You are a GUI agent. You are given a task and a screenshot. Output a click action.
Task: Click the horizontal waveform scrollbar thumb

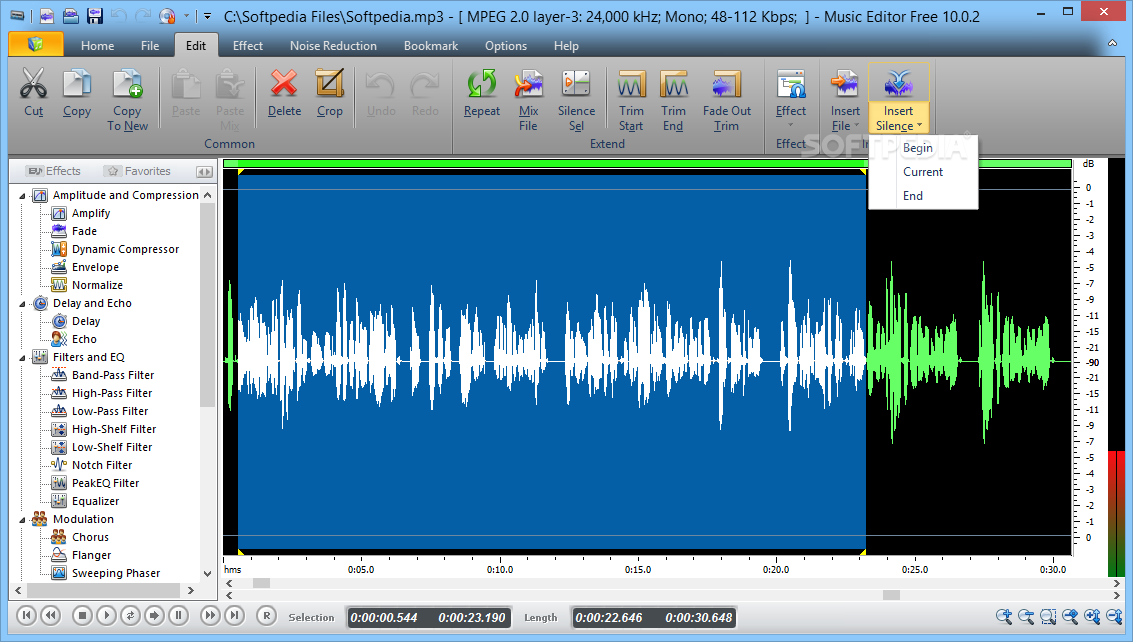(261, 583)
